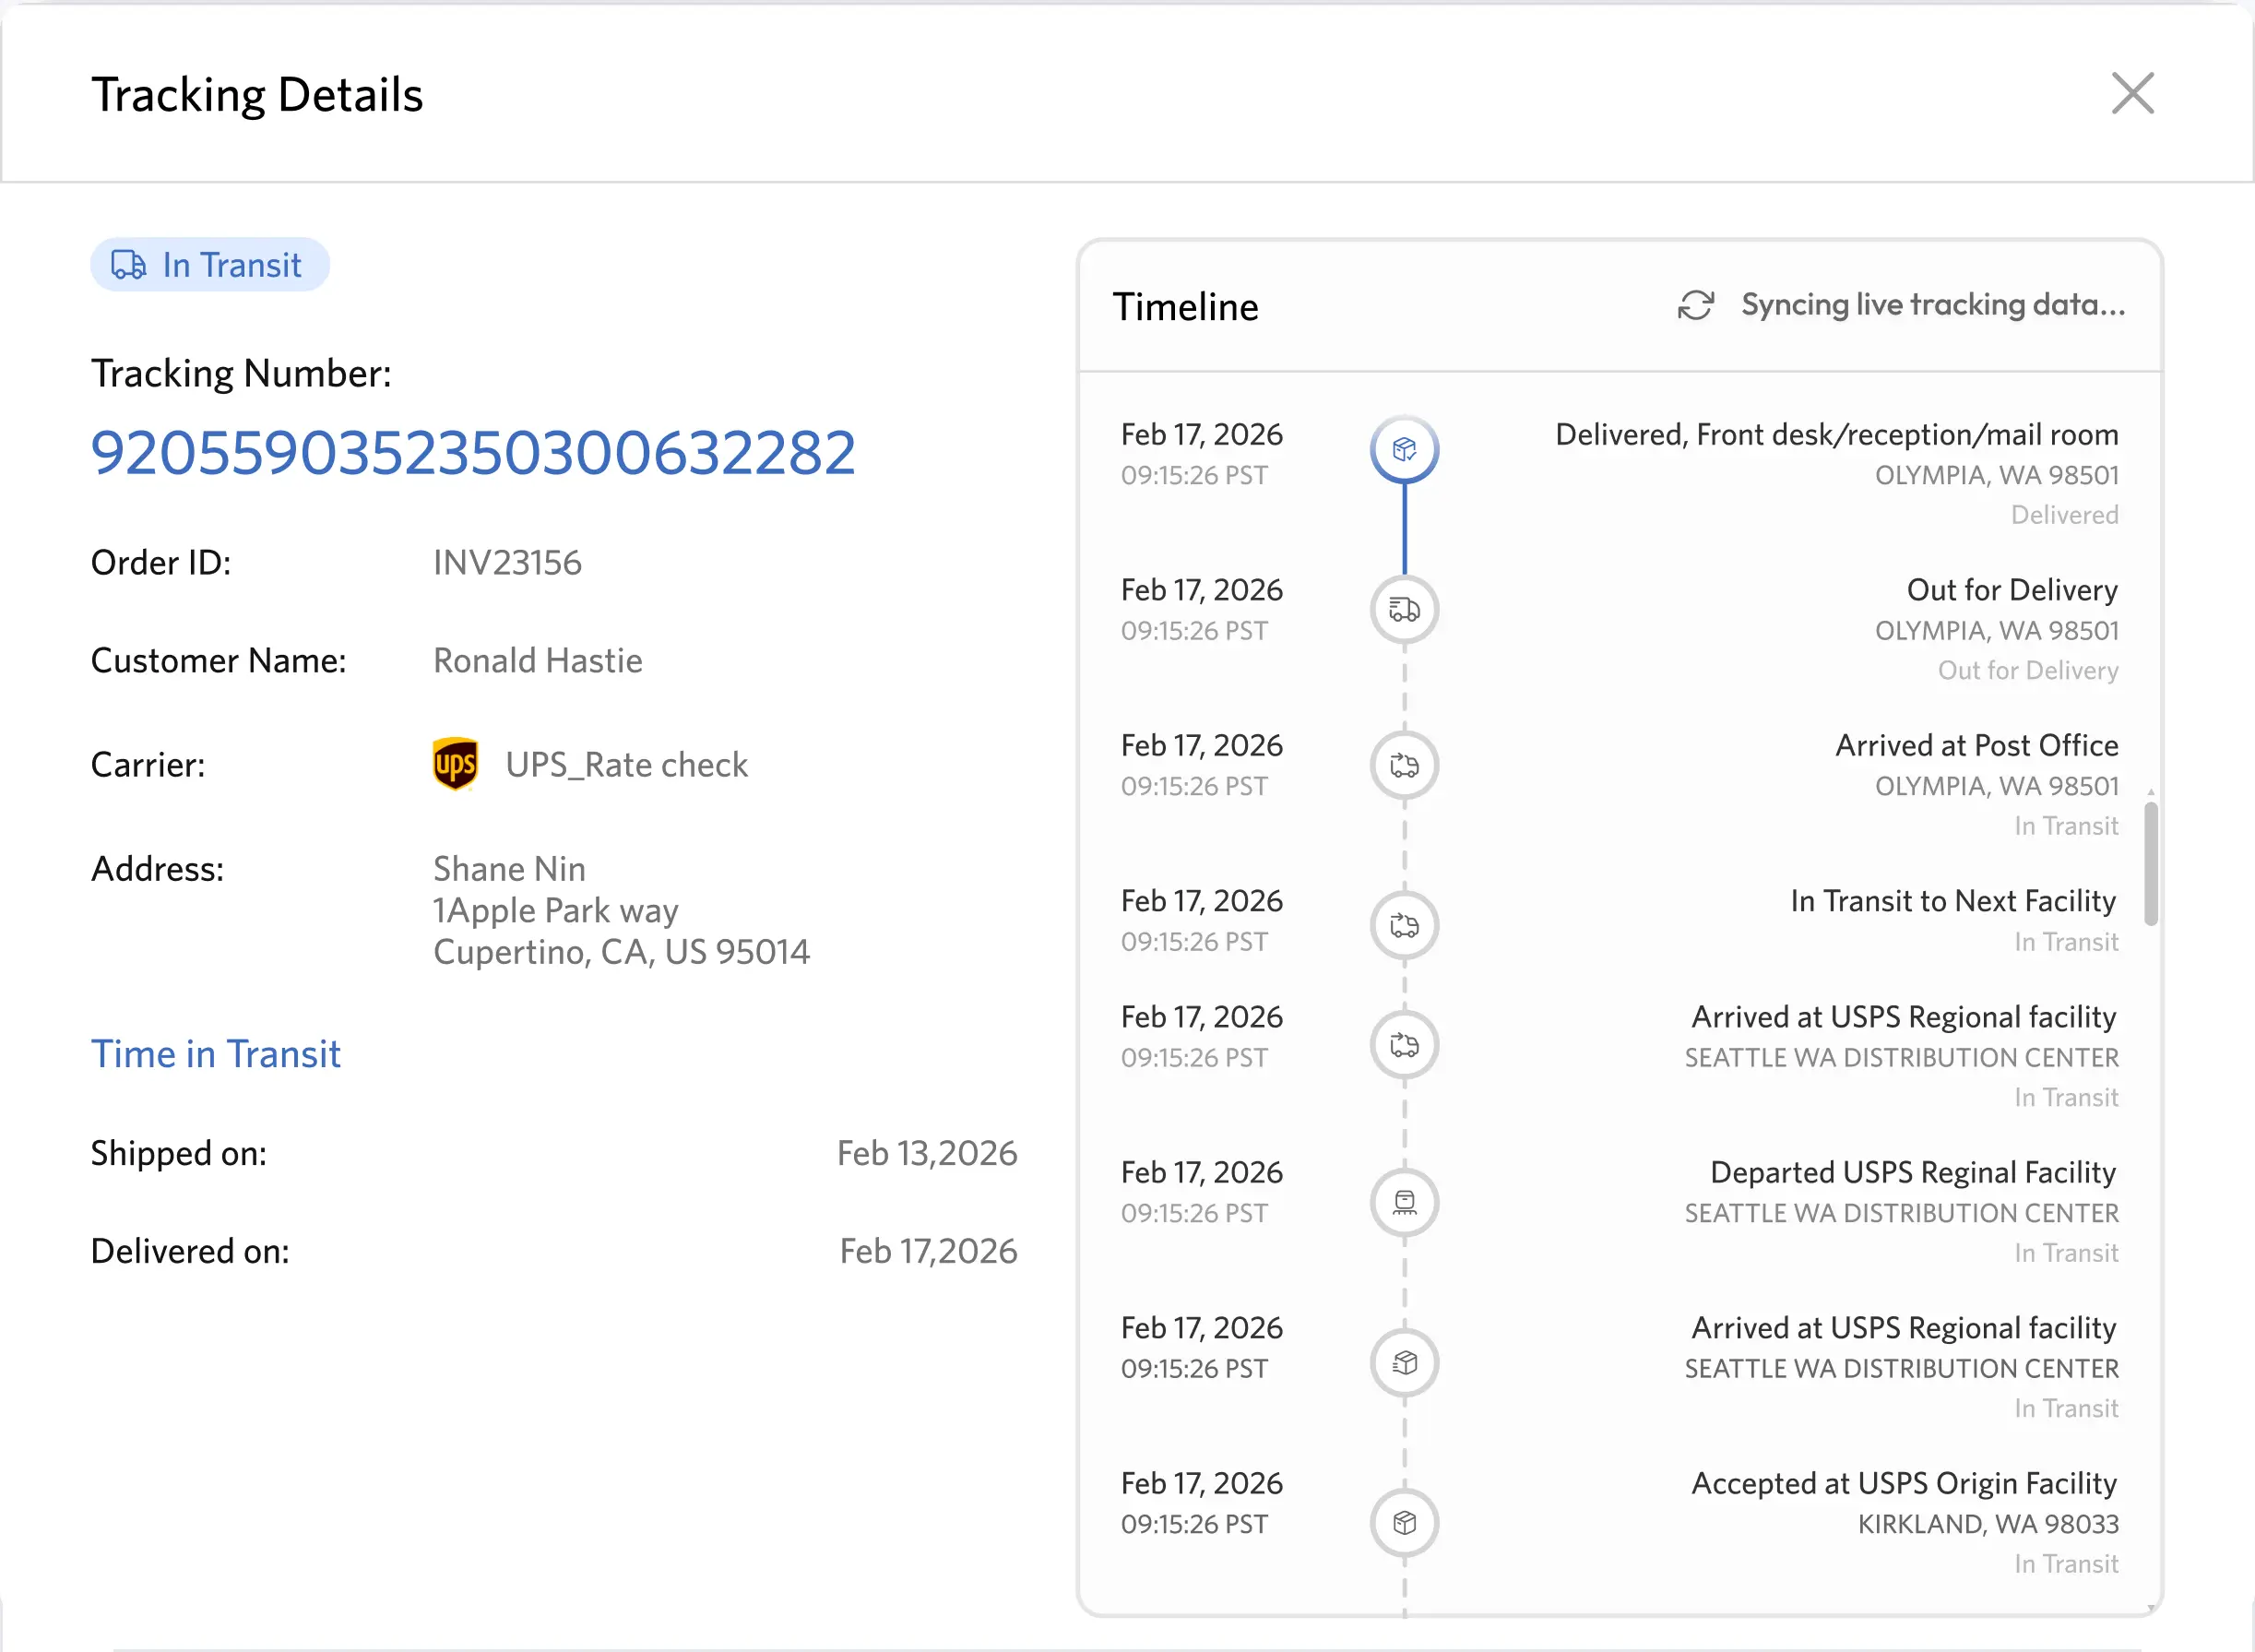Screen dimensions: 2255x1652
Task: Click order ID INV23156 value
Action: coord(507,563)
